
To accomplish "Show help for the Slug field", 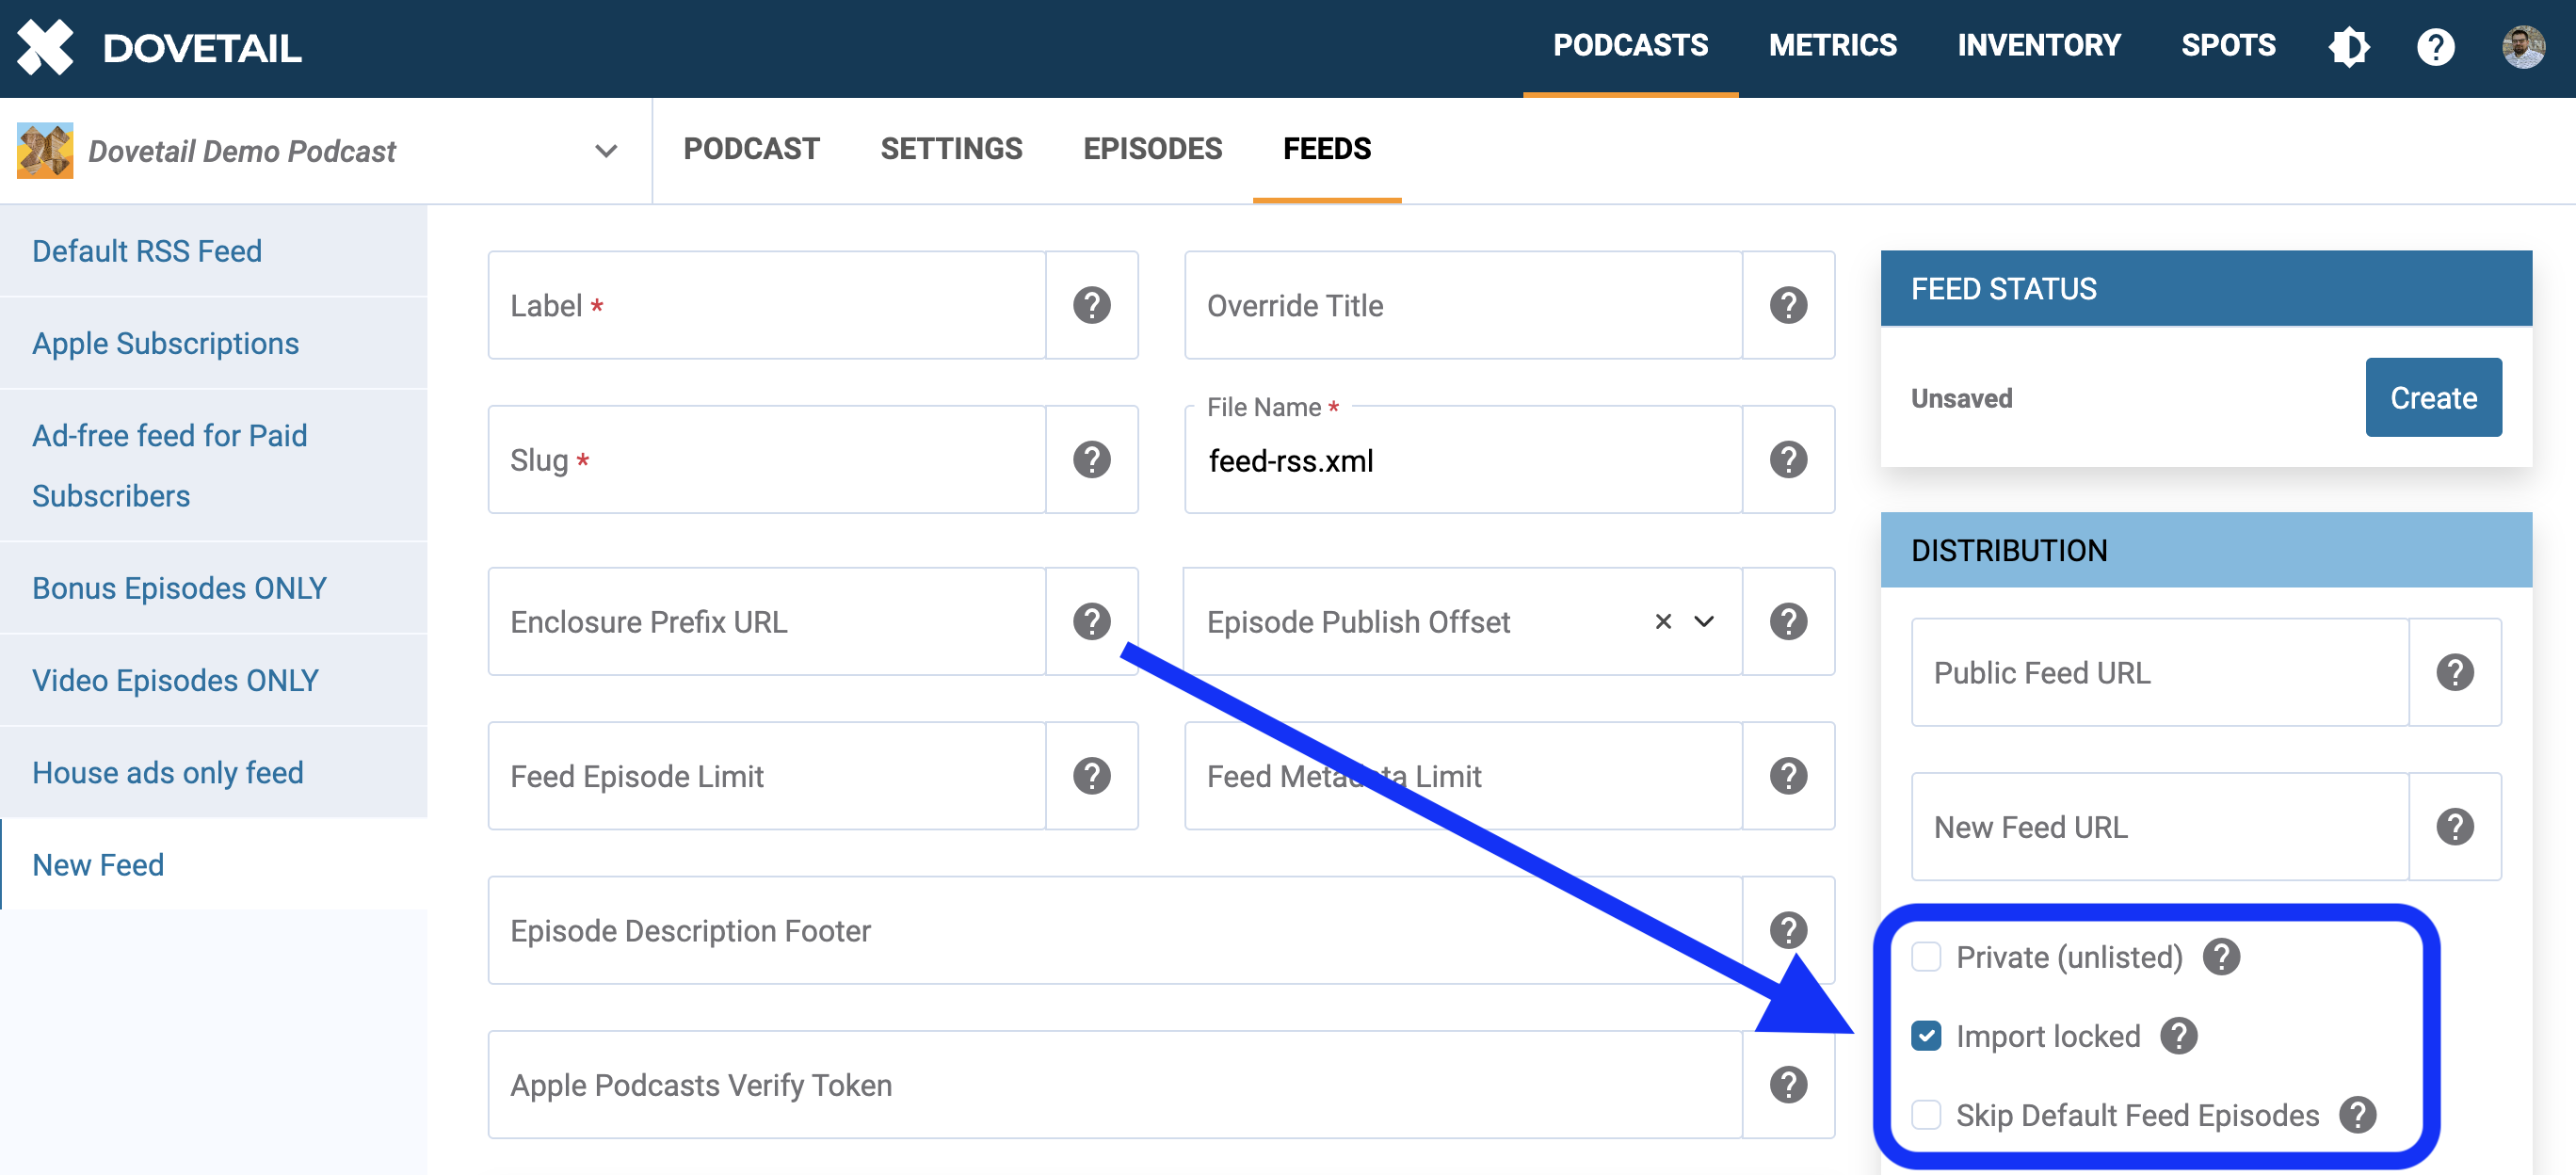I will 1091,460.
